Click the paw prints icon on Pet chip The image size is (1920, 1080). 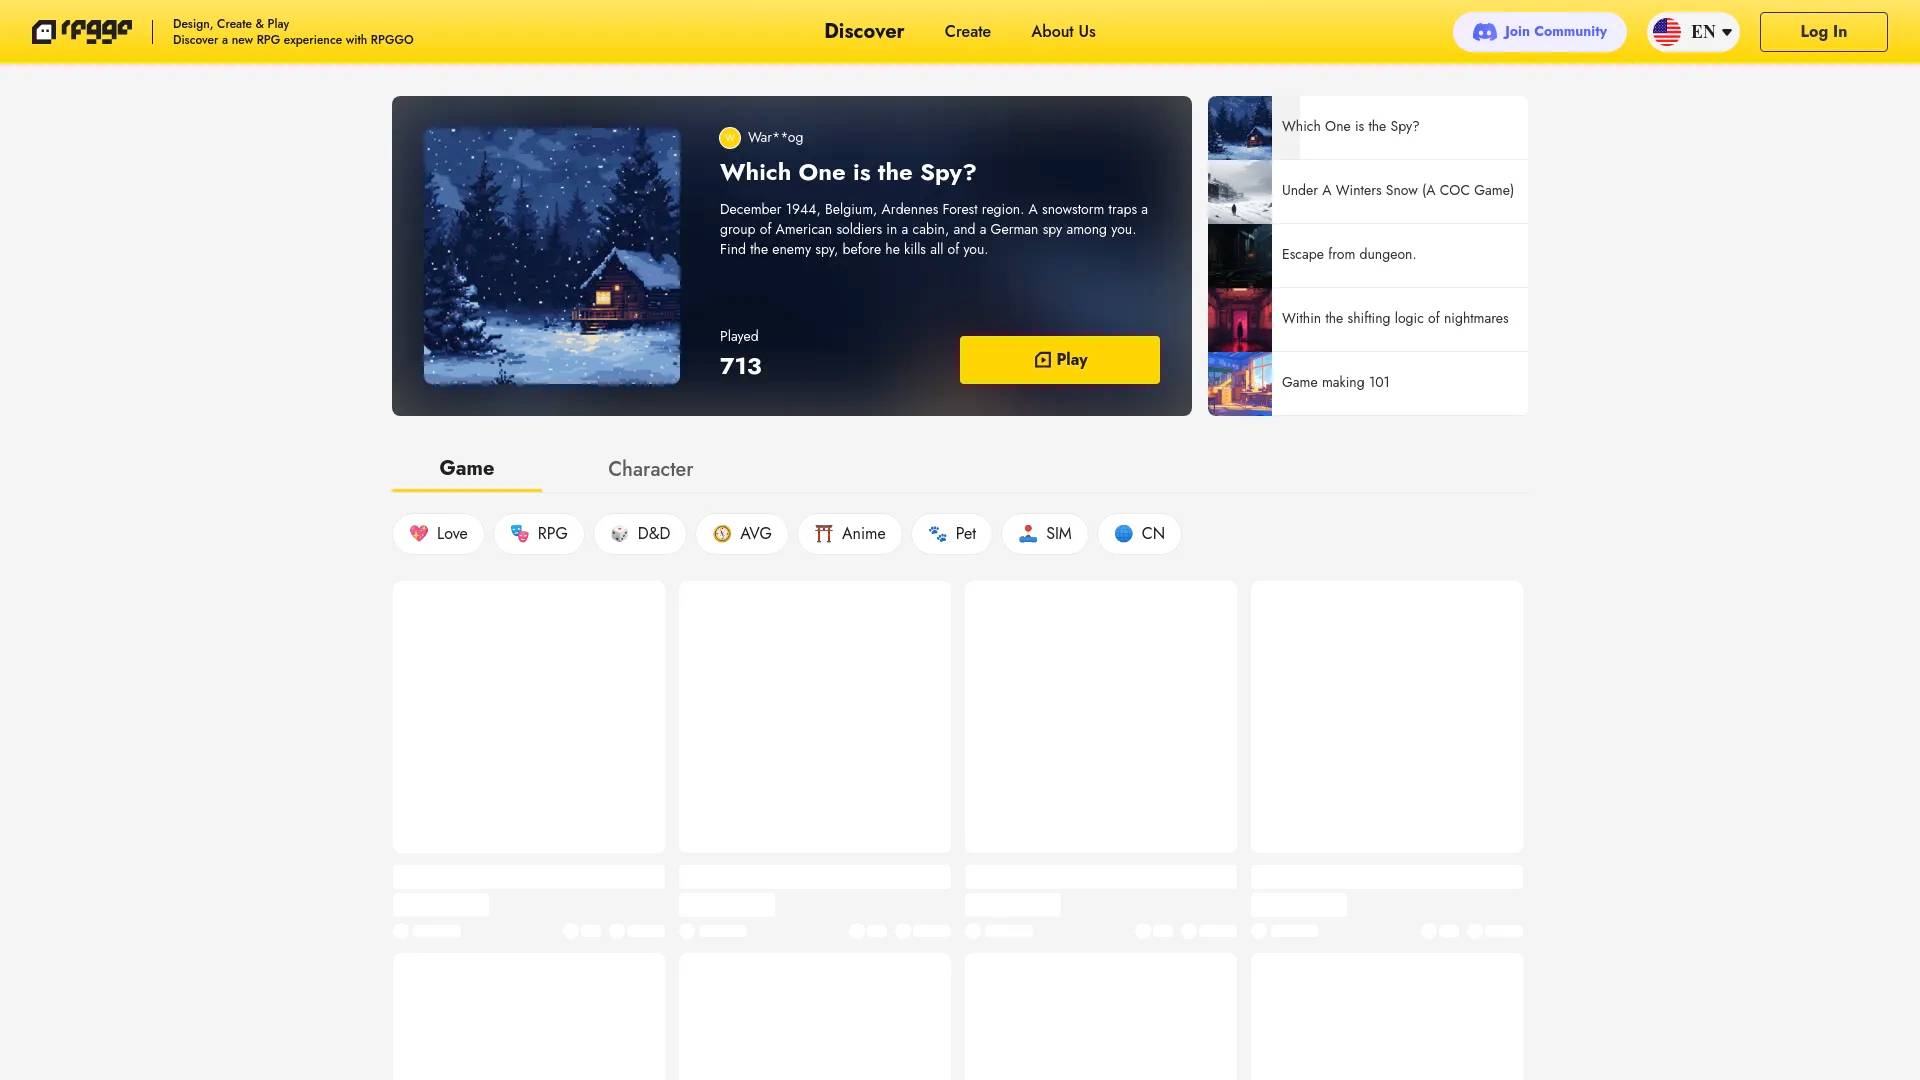point(938,534)
